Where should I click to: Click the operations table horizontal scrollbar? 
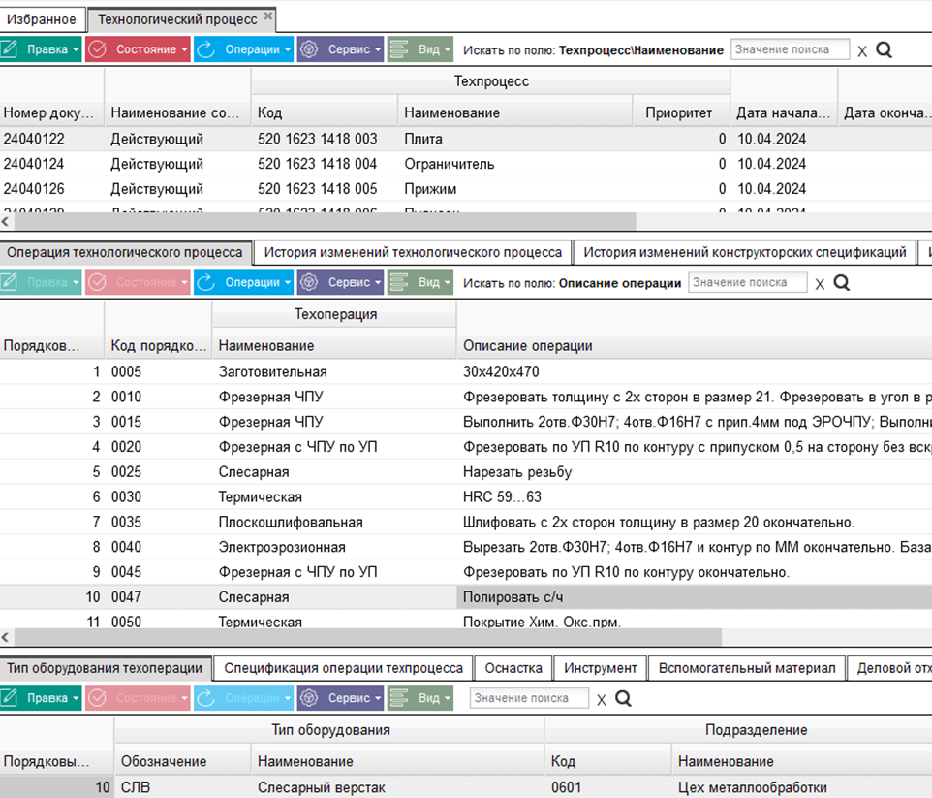[x=369, y=638]
